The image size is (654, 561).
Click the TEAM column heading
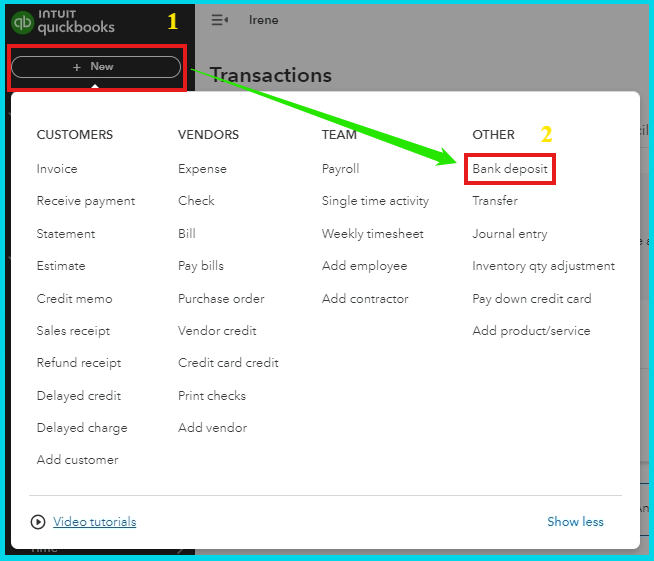click(x=339, y=135)
